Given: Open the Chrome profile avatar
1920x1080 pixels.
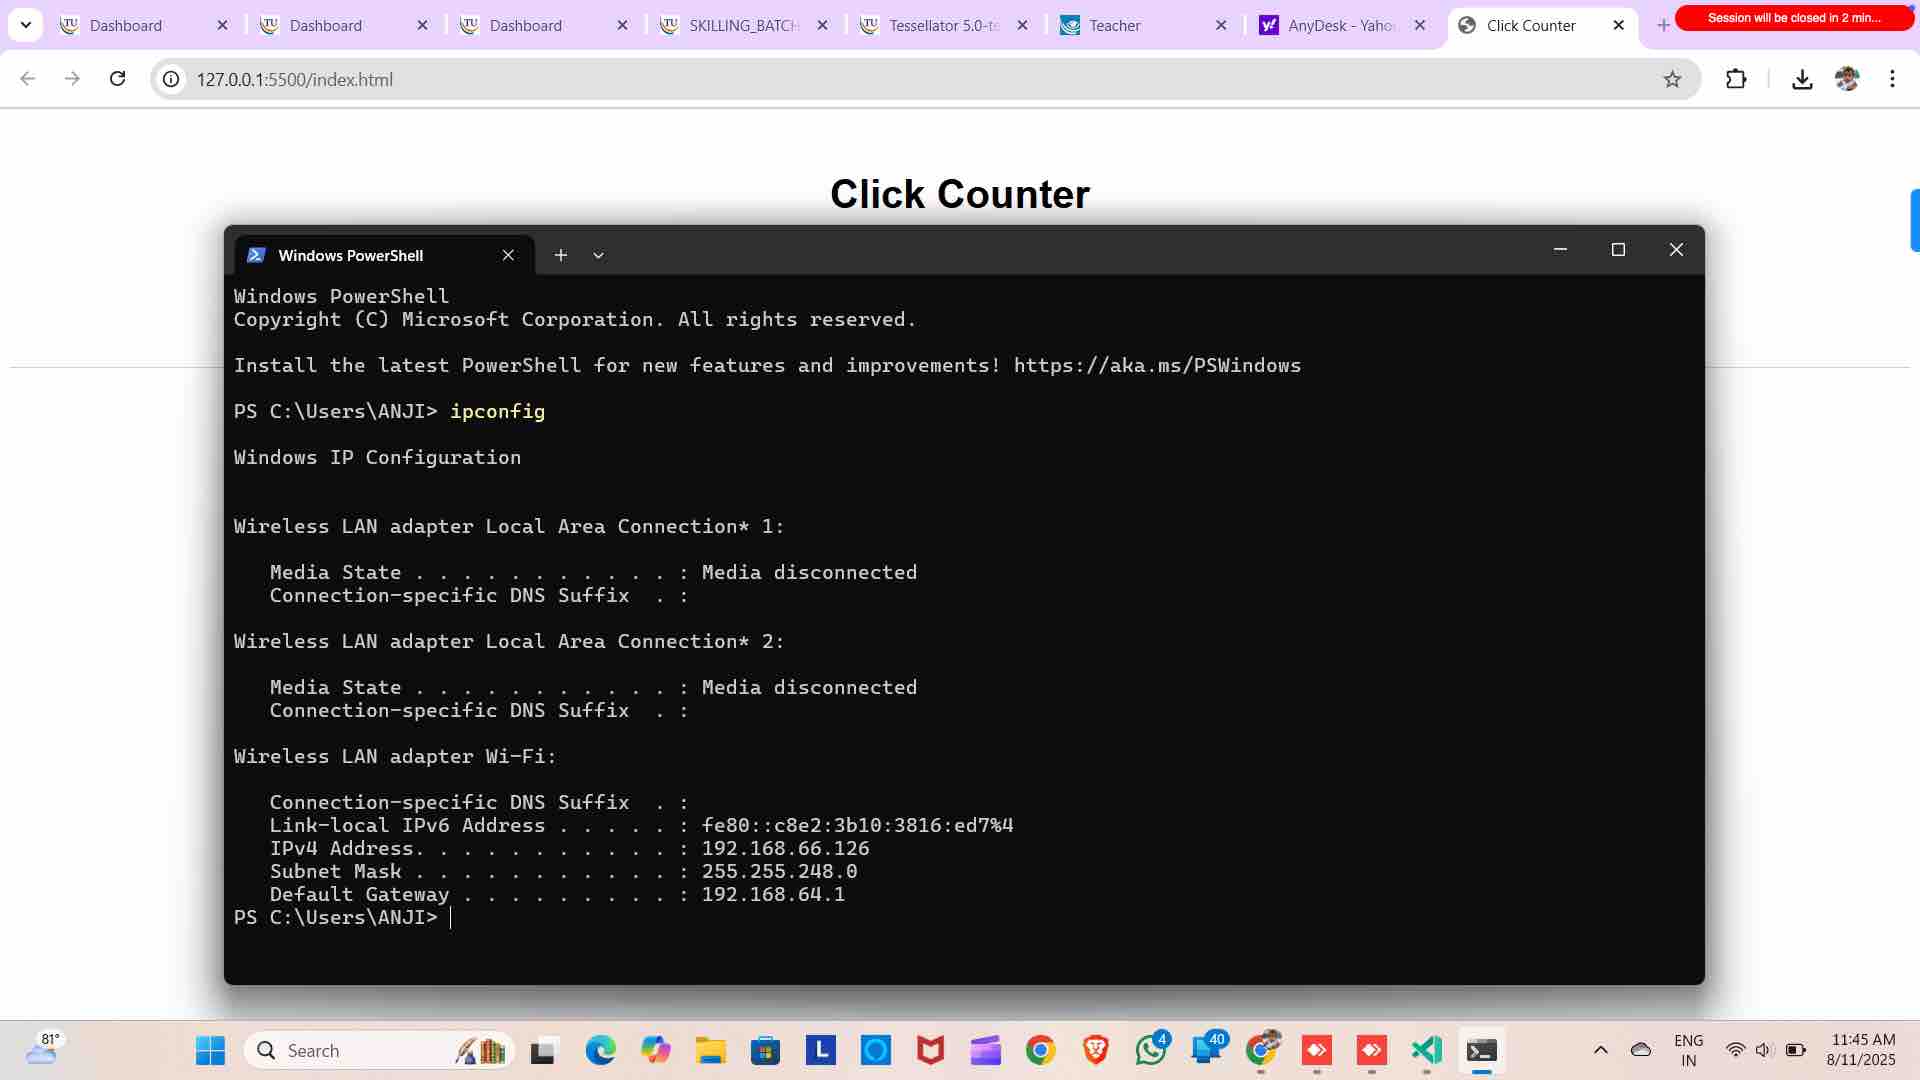Looking at the screenshot, I should tap(1847, 79).
